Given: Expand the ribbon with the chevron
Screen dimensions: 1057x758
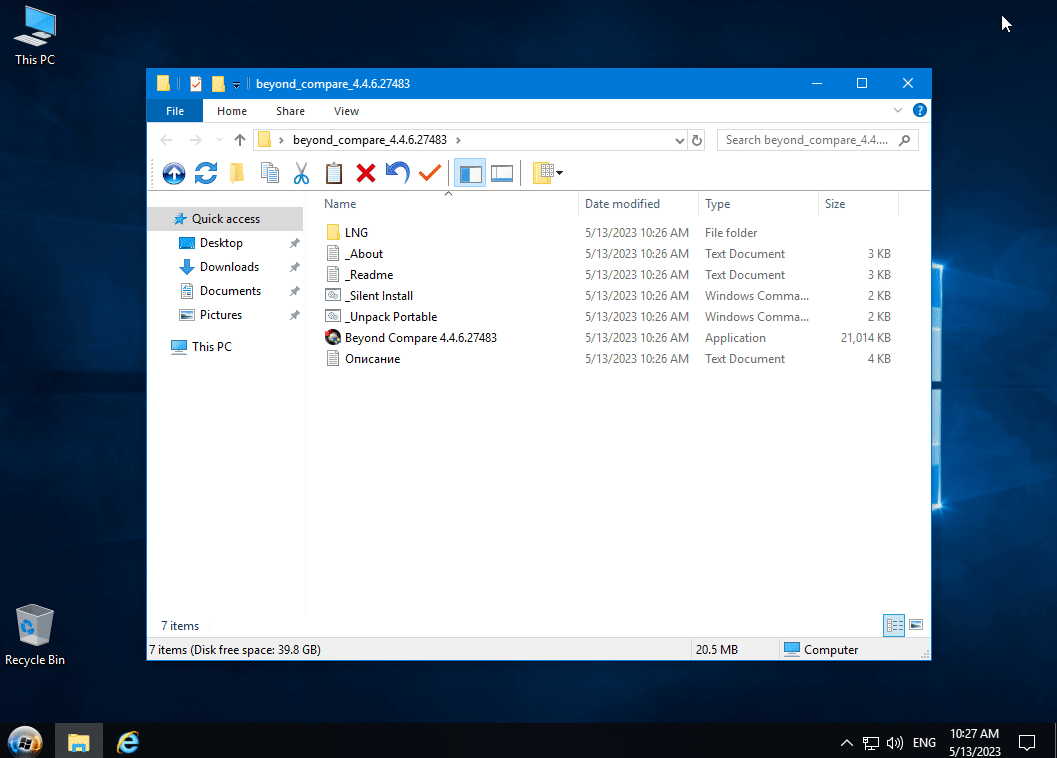Looking at the screenshot, I should point(898,111).
